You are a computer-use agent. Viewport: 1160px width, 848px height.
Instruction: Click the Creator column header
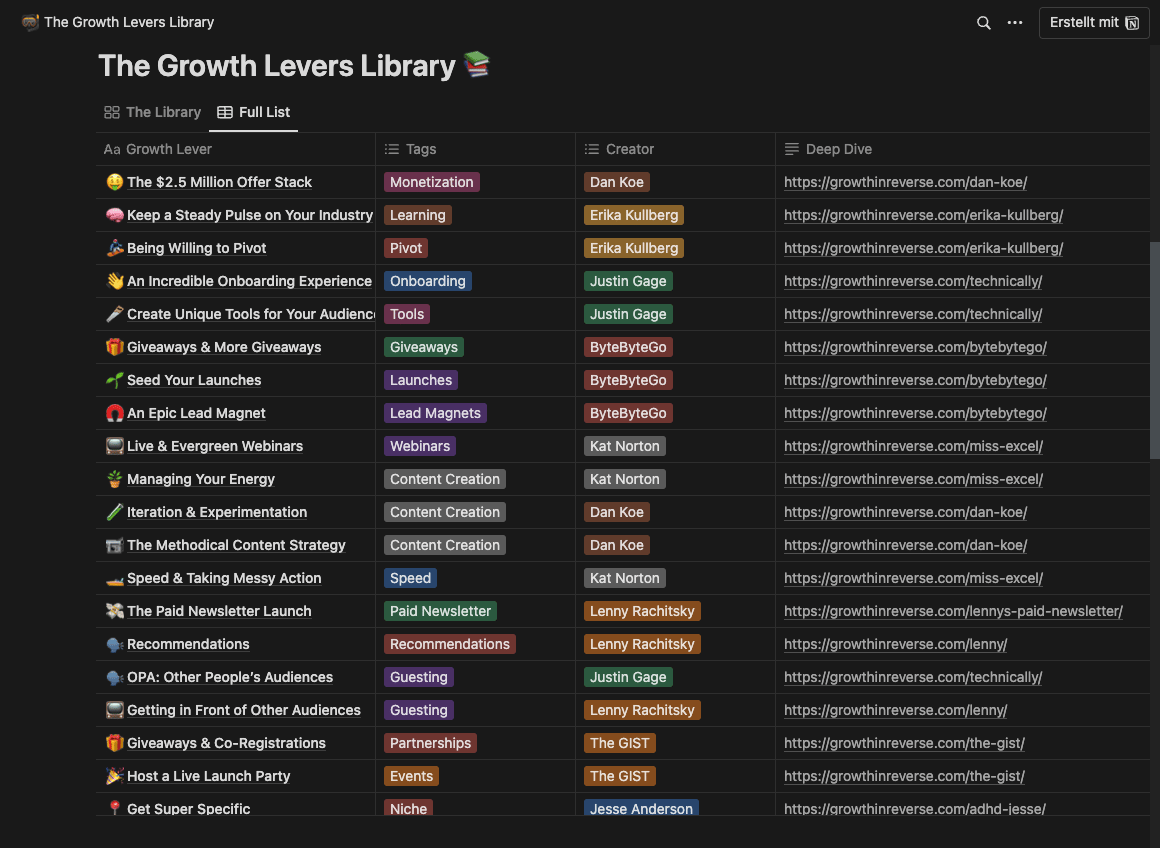point(675,149)
